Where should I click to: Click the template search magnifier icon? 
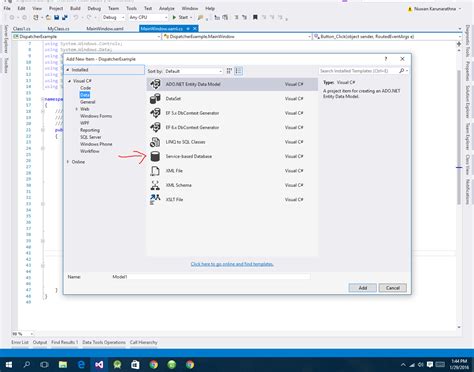coord(402,71)
